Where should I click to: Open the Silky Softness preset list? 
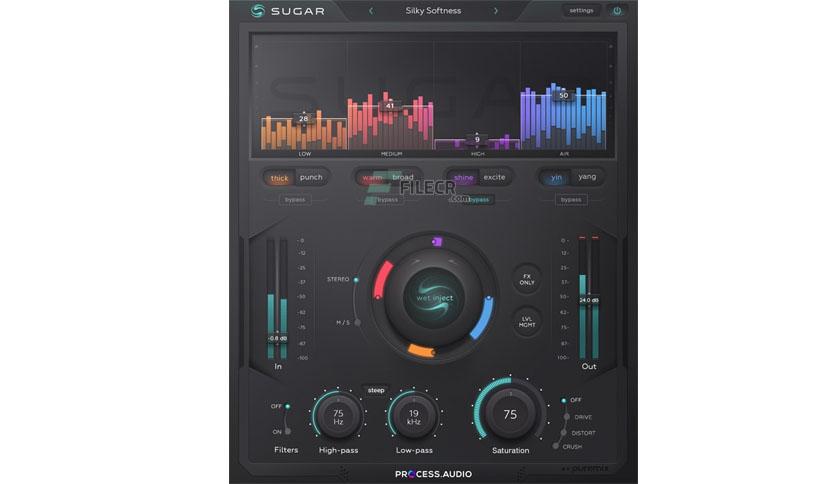click(x=433, y=11)
